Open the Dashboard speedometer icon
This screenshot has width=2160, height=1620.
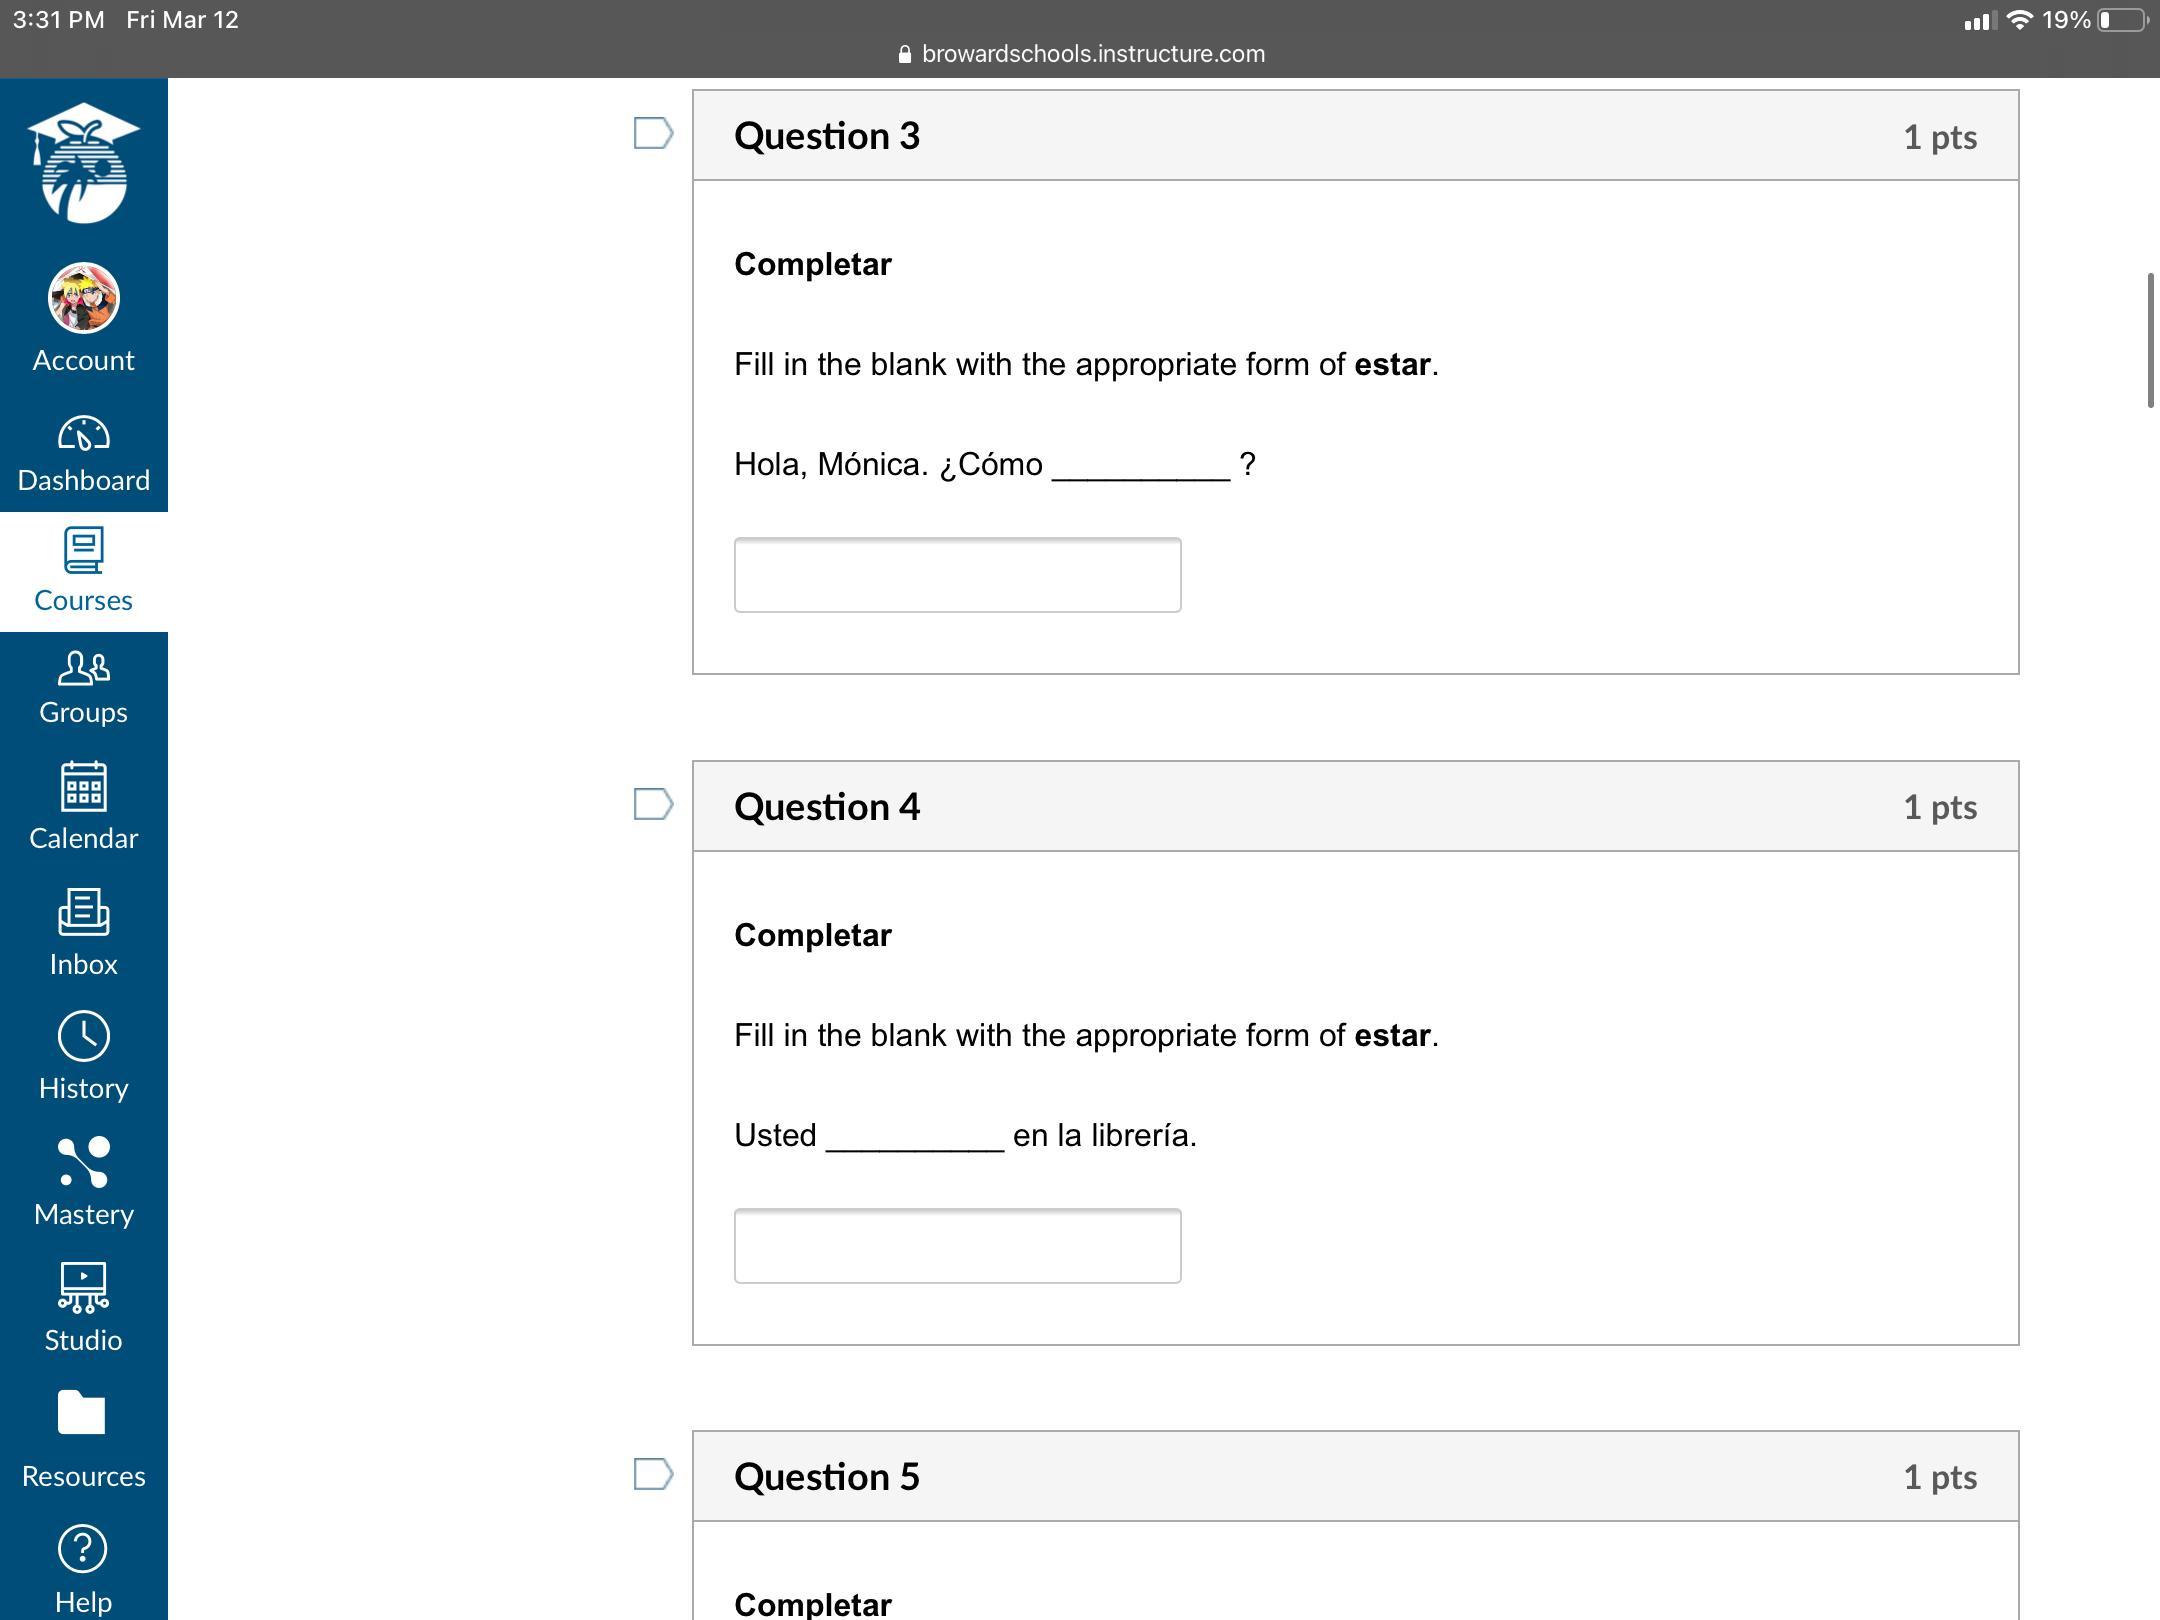point(83,434)
